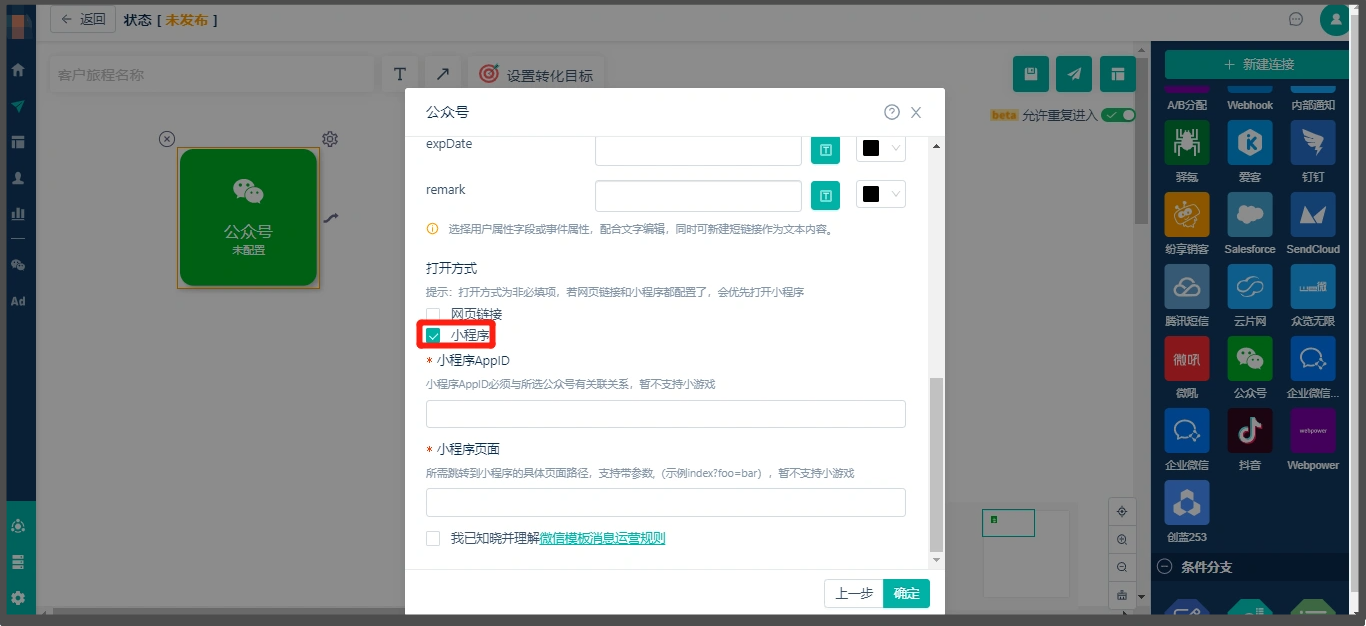Image resolution: width=1366 pixels, height=626 pixels.
Task: Choose the 云片网 connector icon
Action: click(x=1250, y=287)
